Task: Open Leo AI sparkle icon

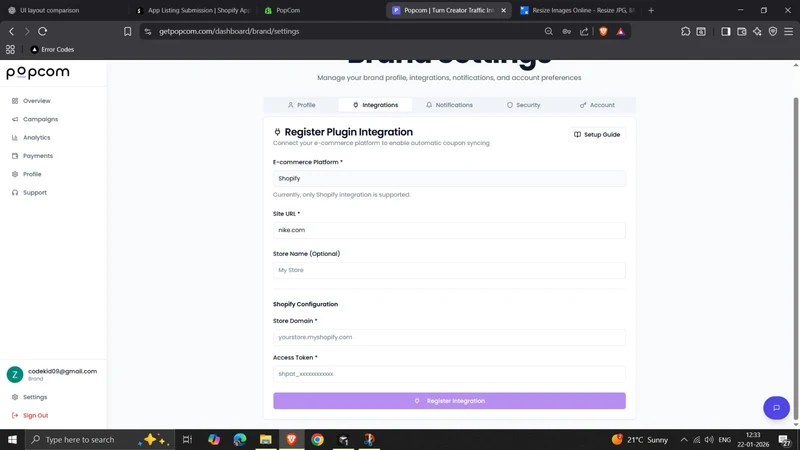Action: 757,31
